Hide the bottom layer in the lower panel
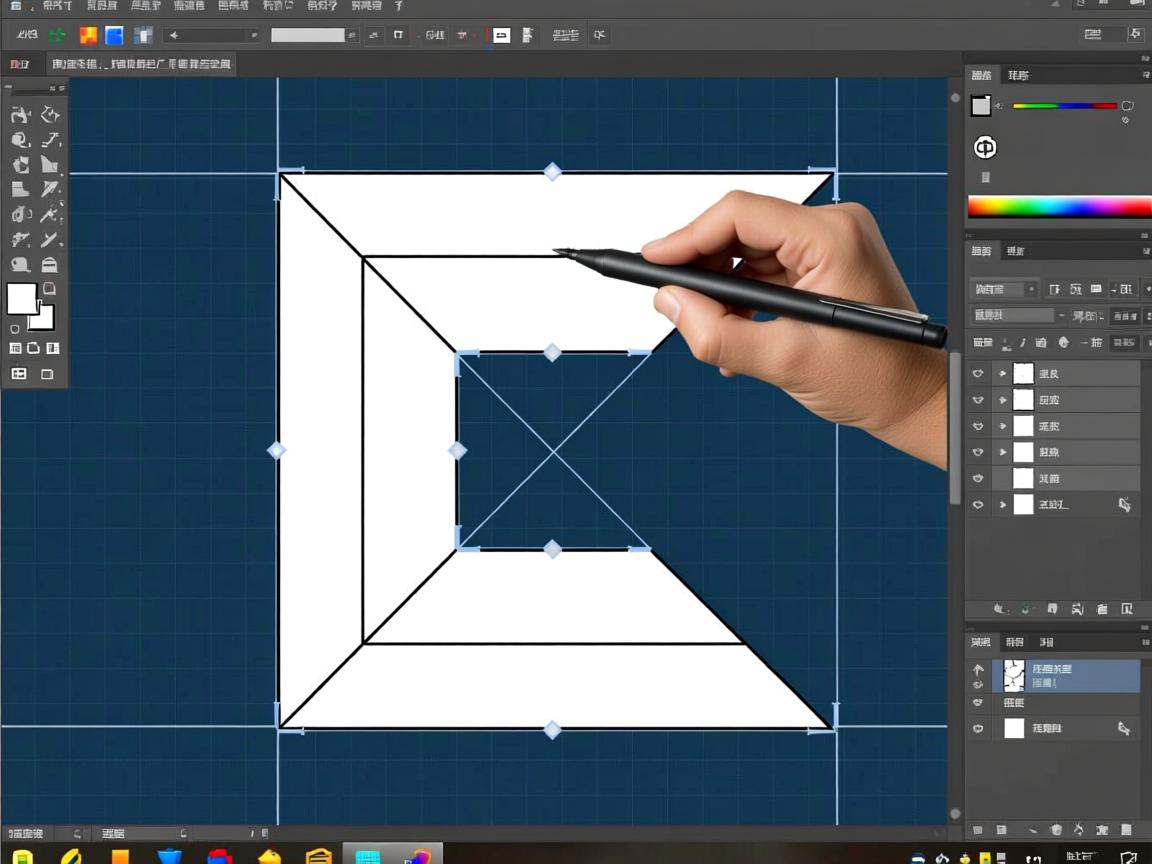1152x864 pixels. point(978,729)
